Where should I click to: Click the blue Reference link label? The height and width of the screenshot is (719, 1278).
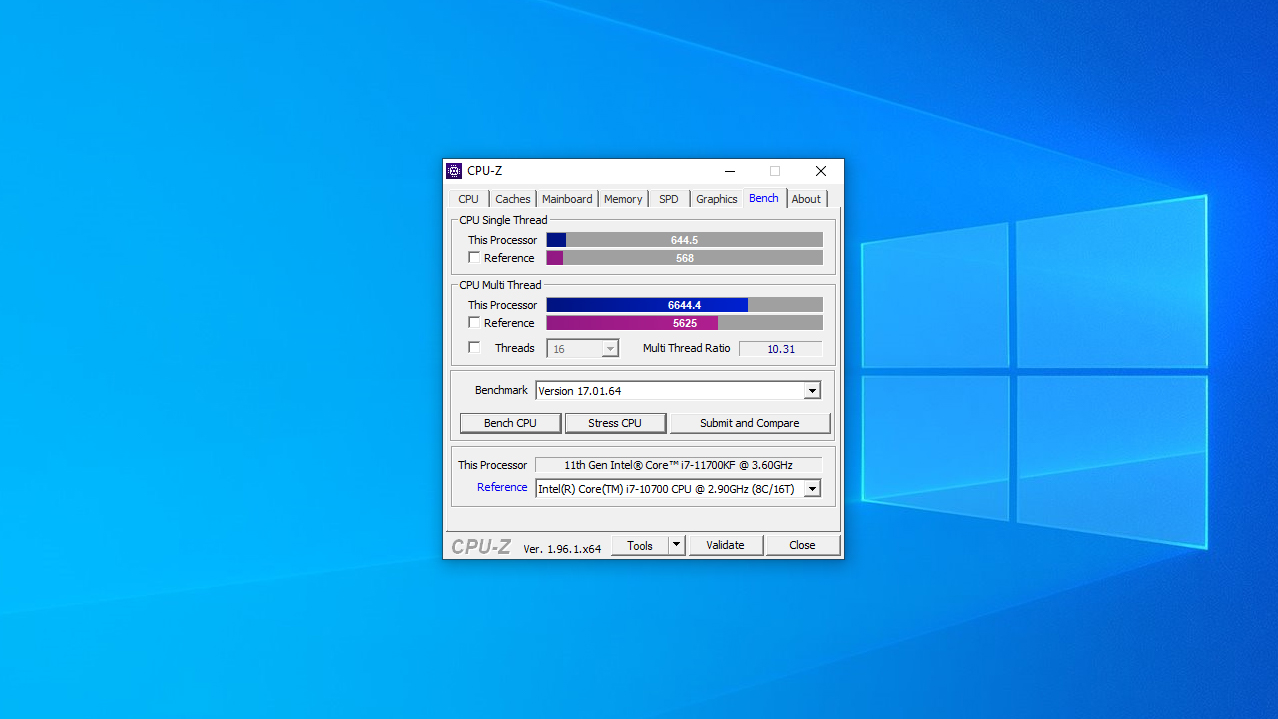click(x=502, y=487)
